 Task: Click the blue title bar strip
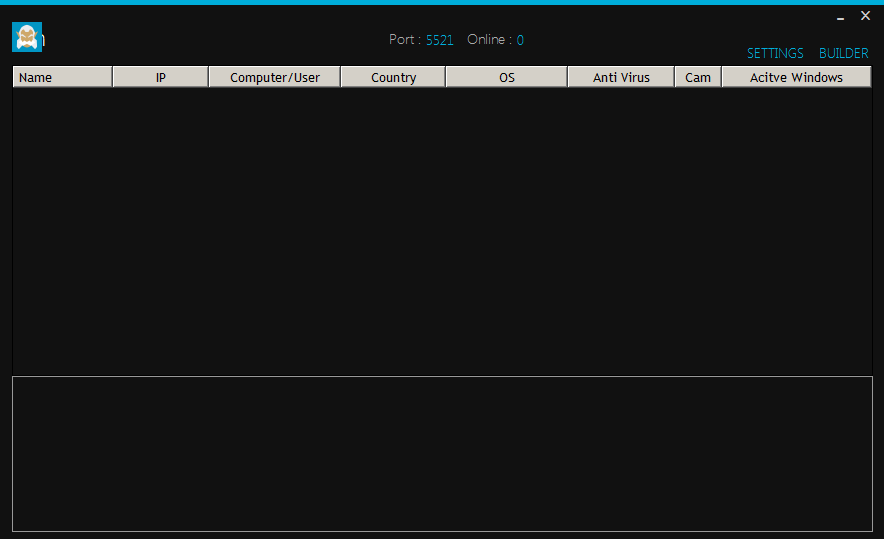[442, 2]
